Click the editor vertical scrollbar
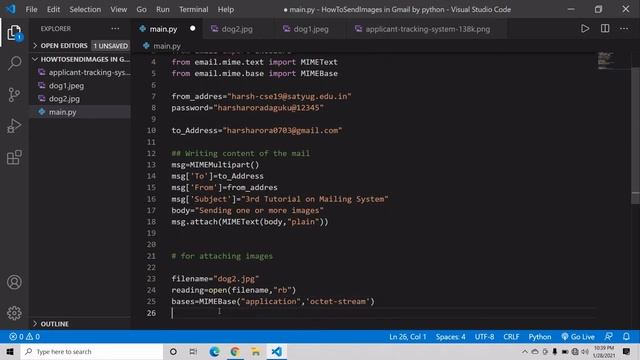Screen dimensions: 640x360 636,135
